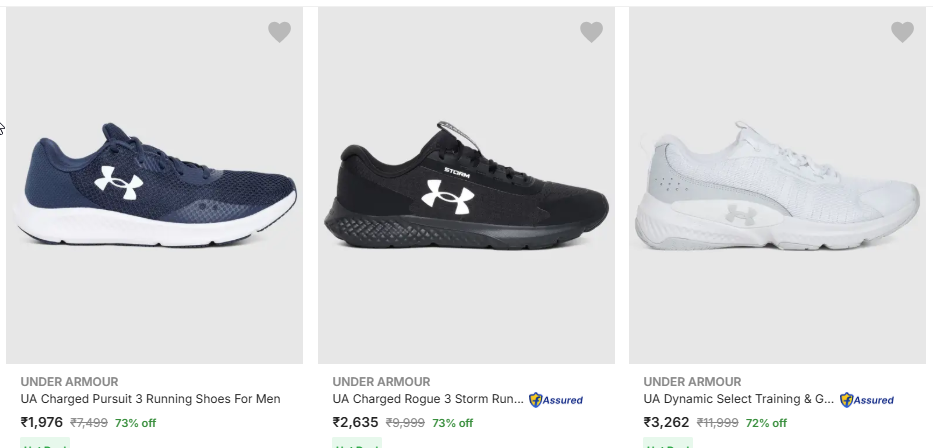Click Under Armour brand above Charged Pursuit 3
This screenshot has height=448, width=933.
69,381
